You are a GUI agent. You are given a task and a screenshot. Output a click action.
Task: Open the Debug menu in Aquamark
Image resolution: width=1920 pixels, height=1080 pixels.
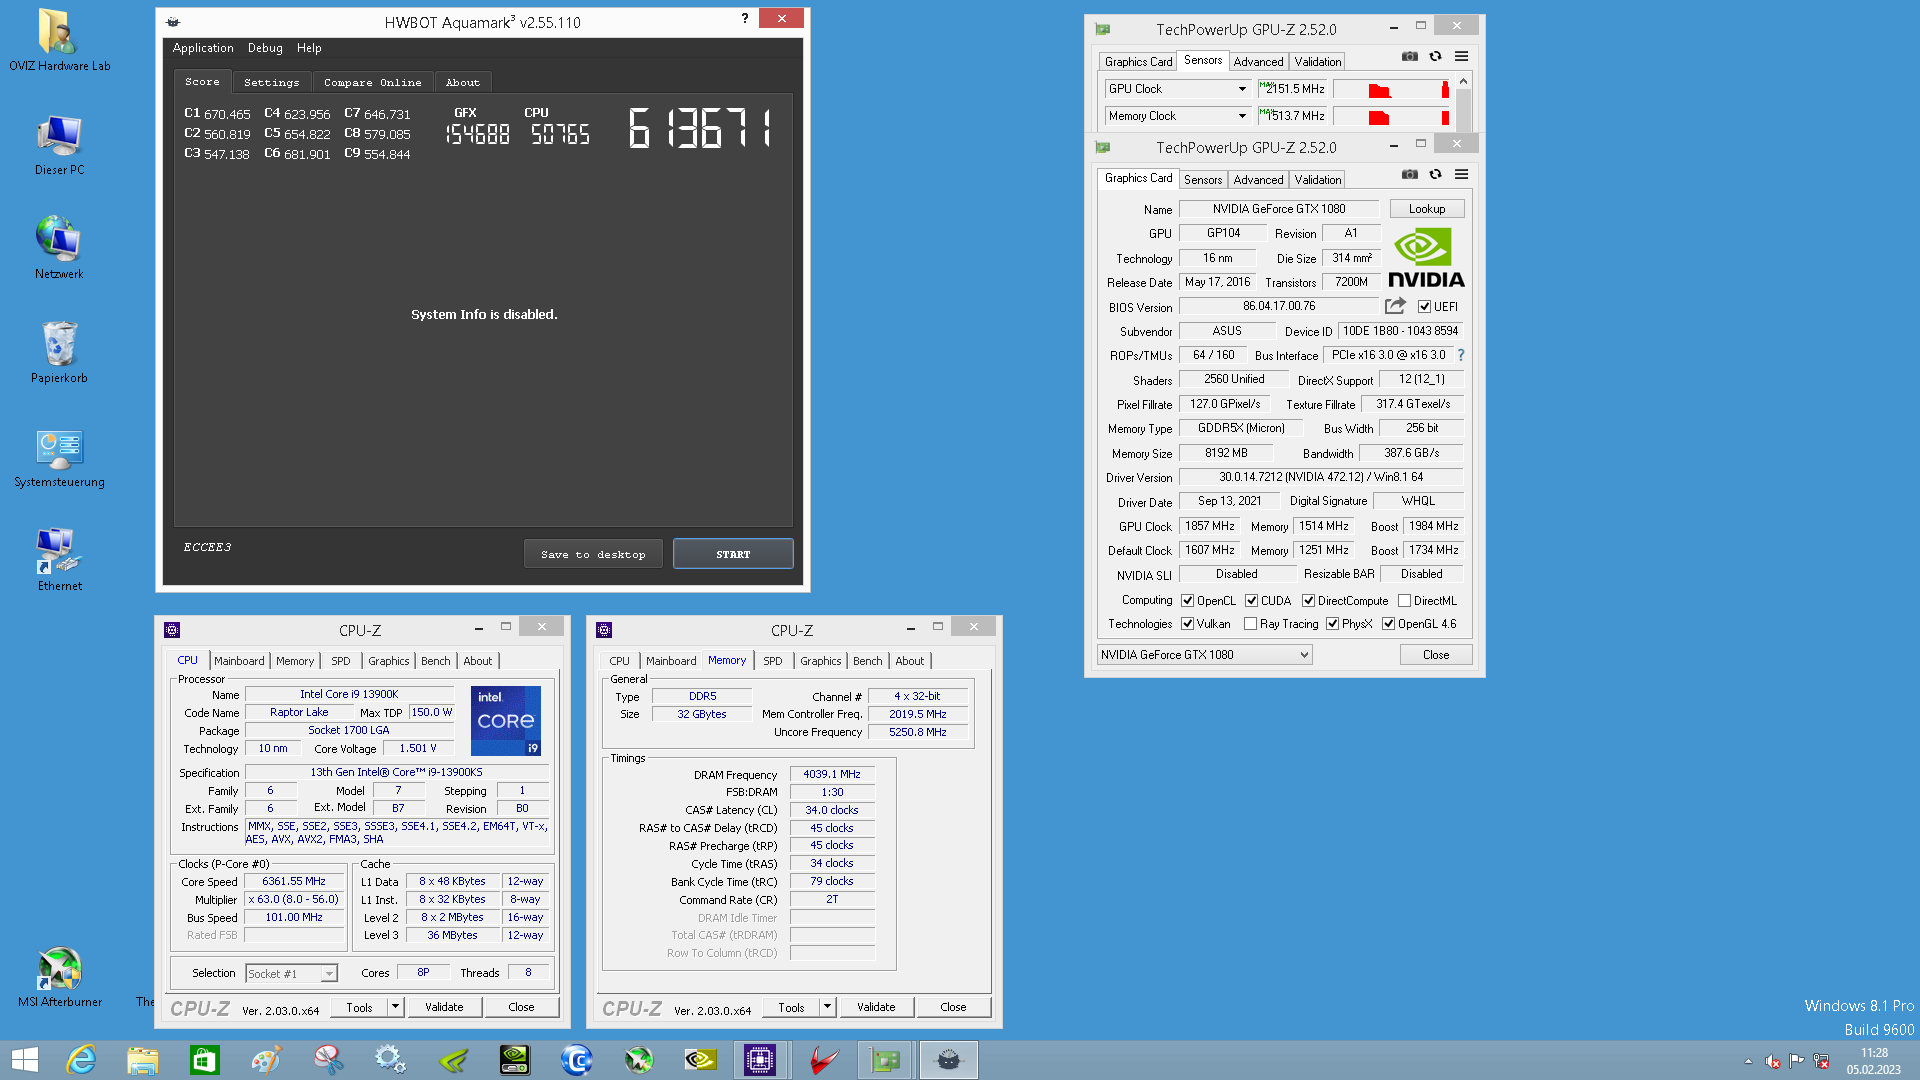point(265,48)
